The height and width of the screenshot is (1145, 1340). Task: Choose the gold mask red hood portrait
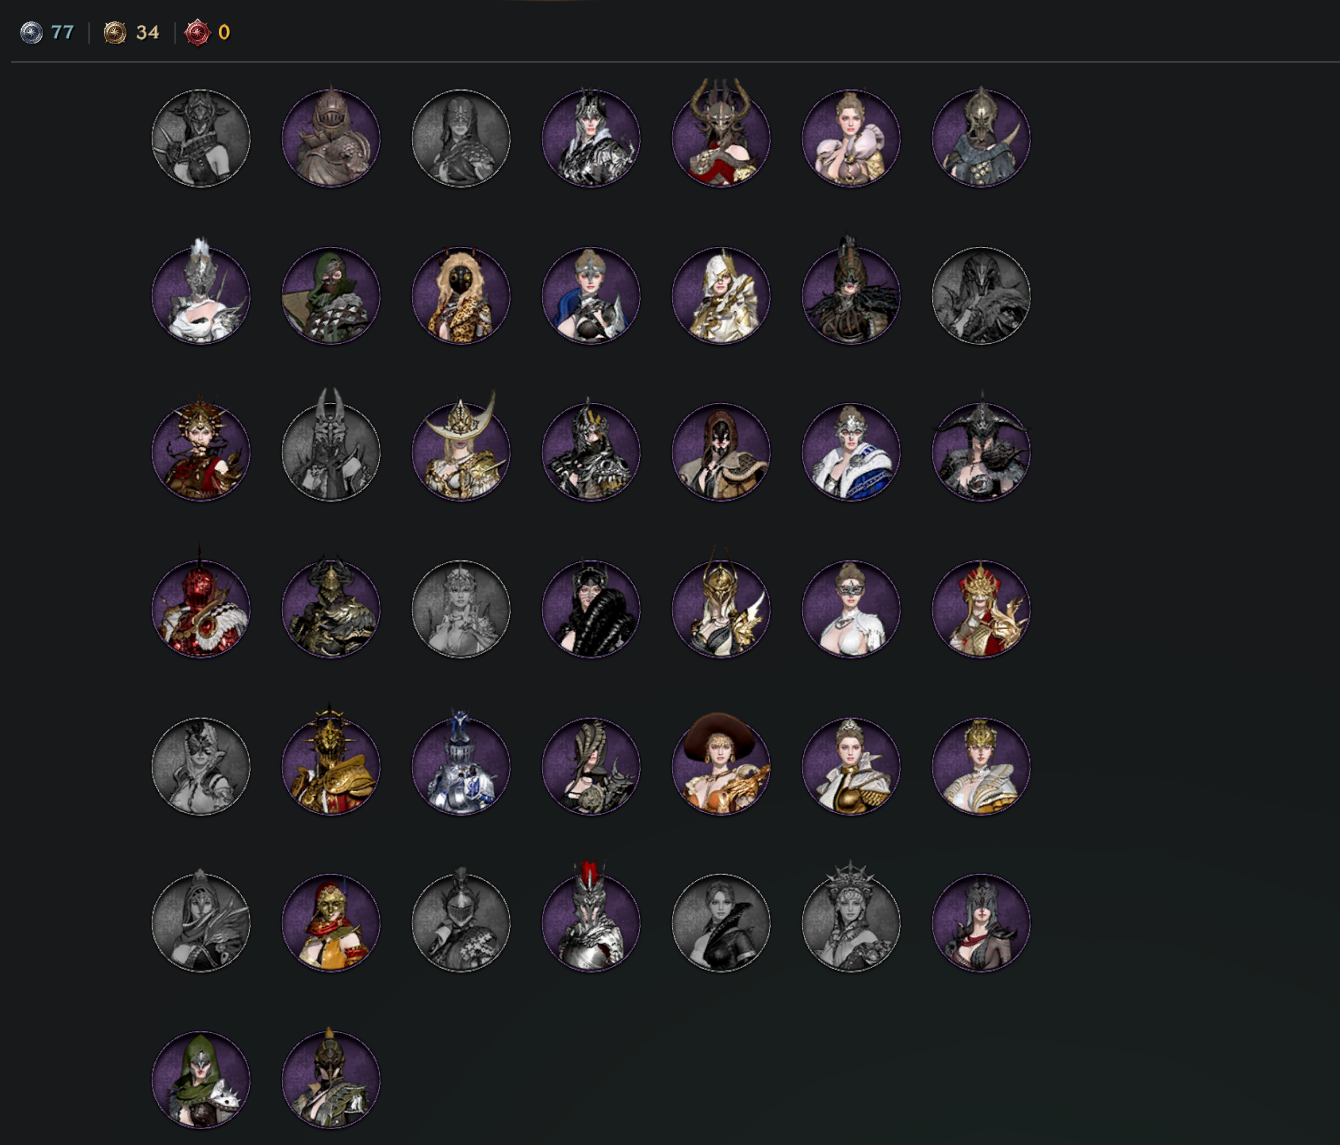331,922
